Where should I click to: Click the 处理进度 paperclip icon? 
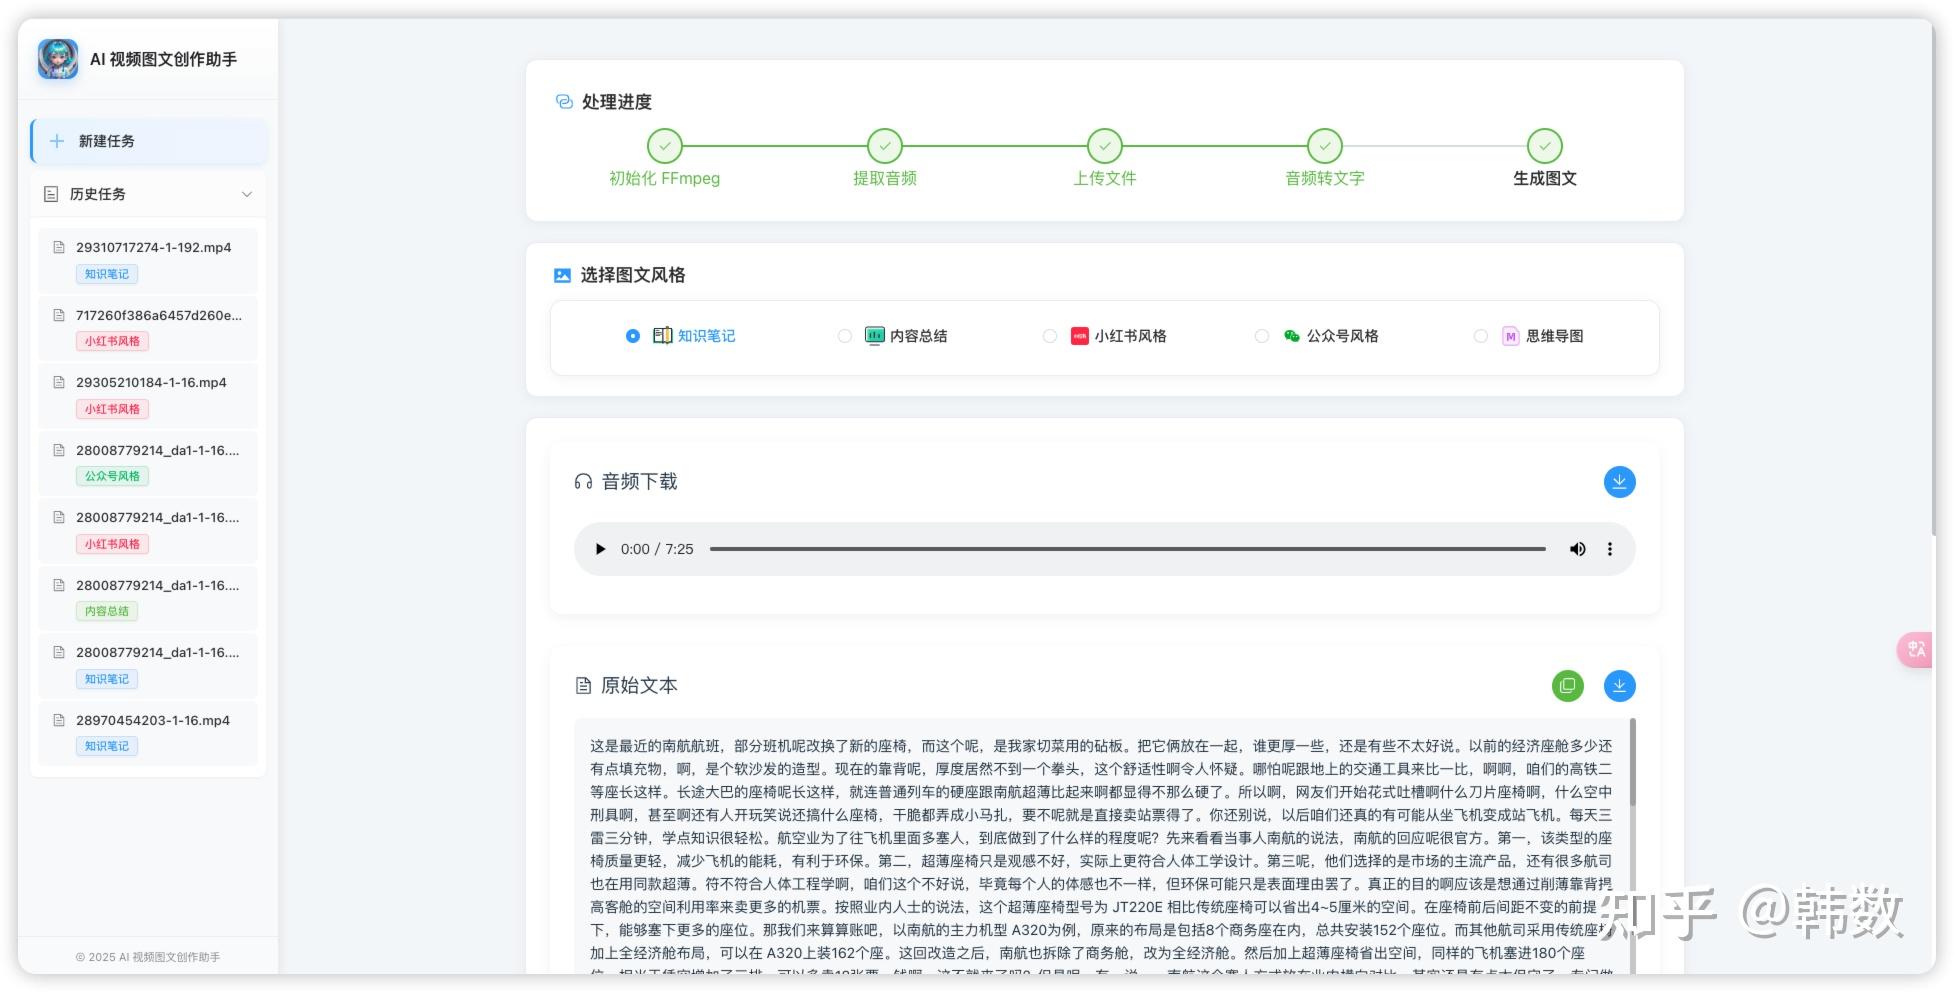pos(562,101)
